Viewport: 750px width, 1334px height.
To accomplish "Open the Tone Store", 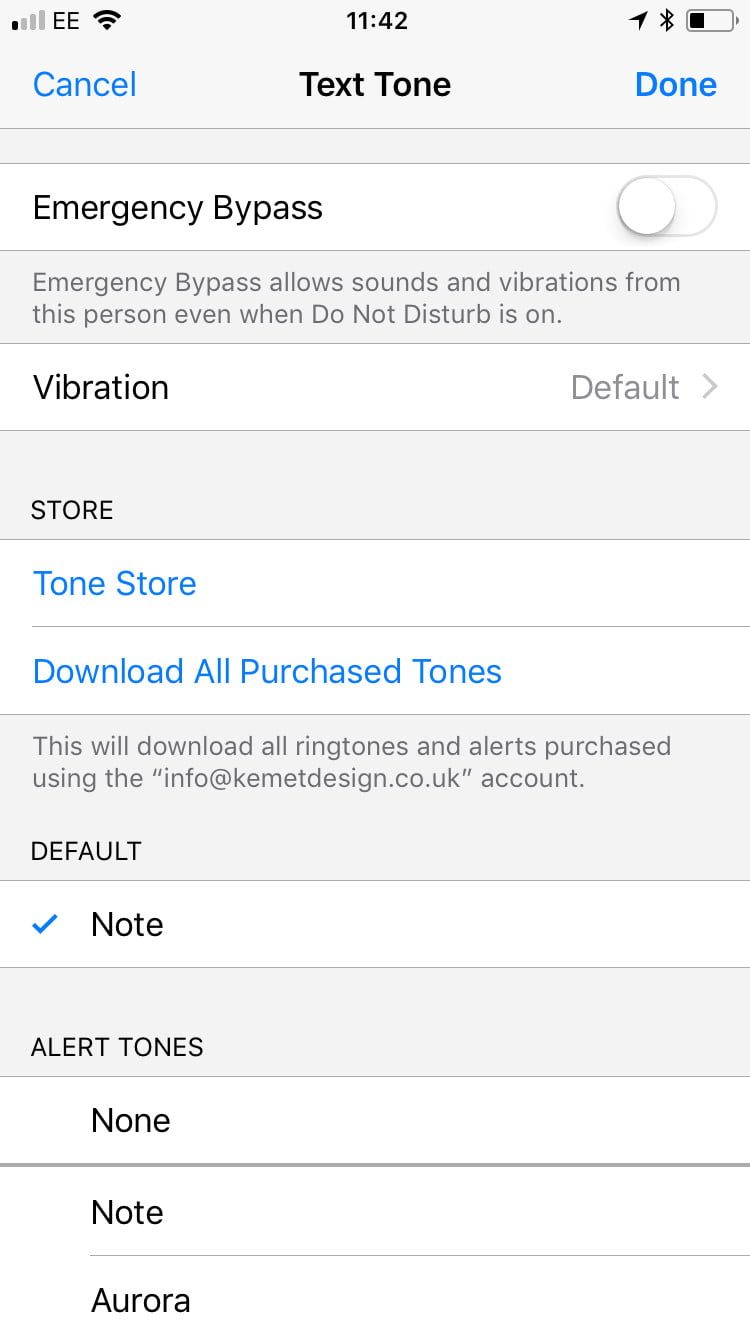I will pos(115,584).
